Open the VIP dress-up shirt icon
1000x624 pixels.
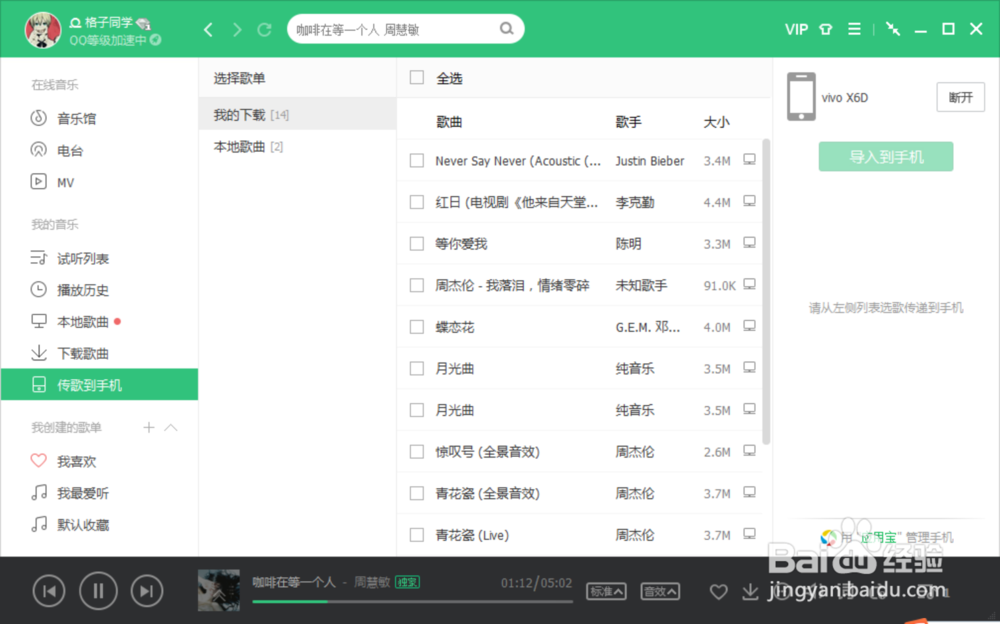pyautogui.click(x=825, y=29)
